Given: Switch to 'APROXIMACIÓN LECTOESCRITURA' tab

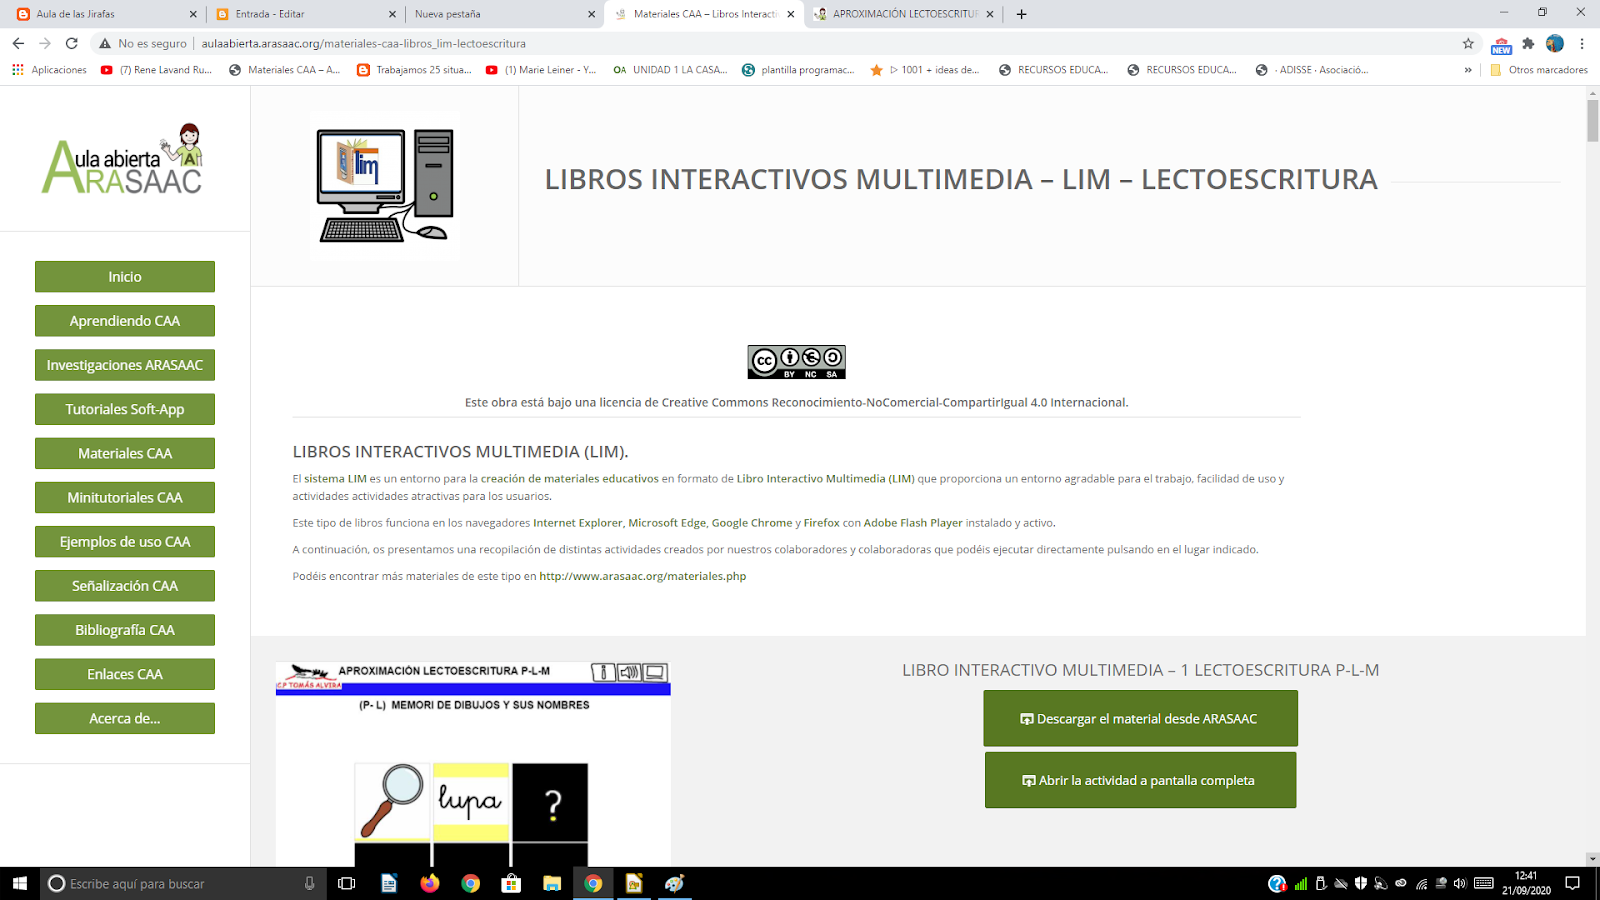Looking at the screenshot, I should tap(903, 14).
